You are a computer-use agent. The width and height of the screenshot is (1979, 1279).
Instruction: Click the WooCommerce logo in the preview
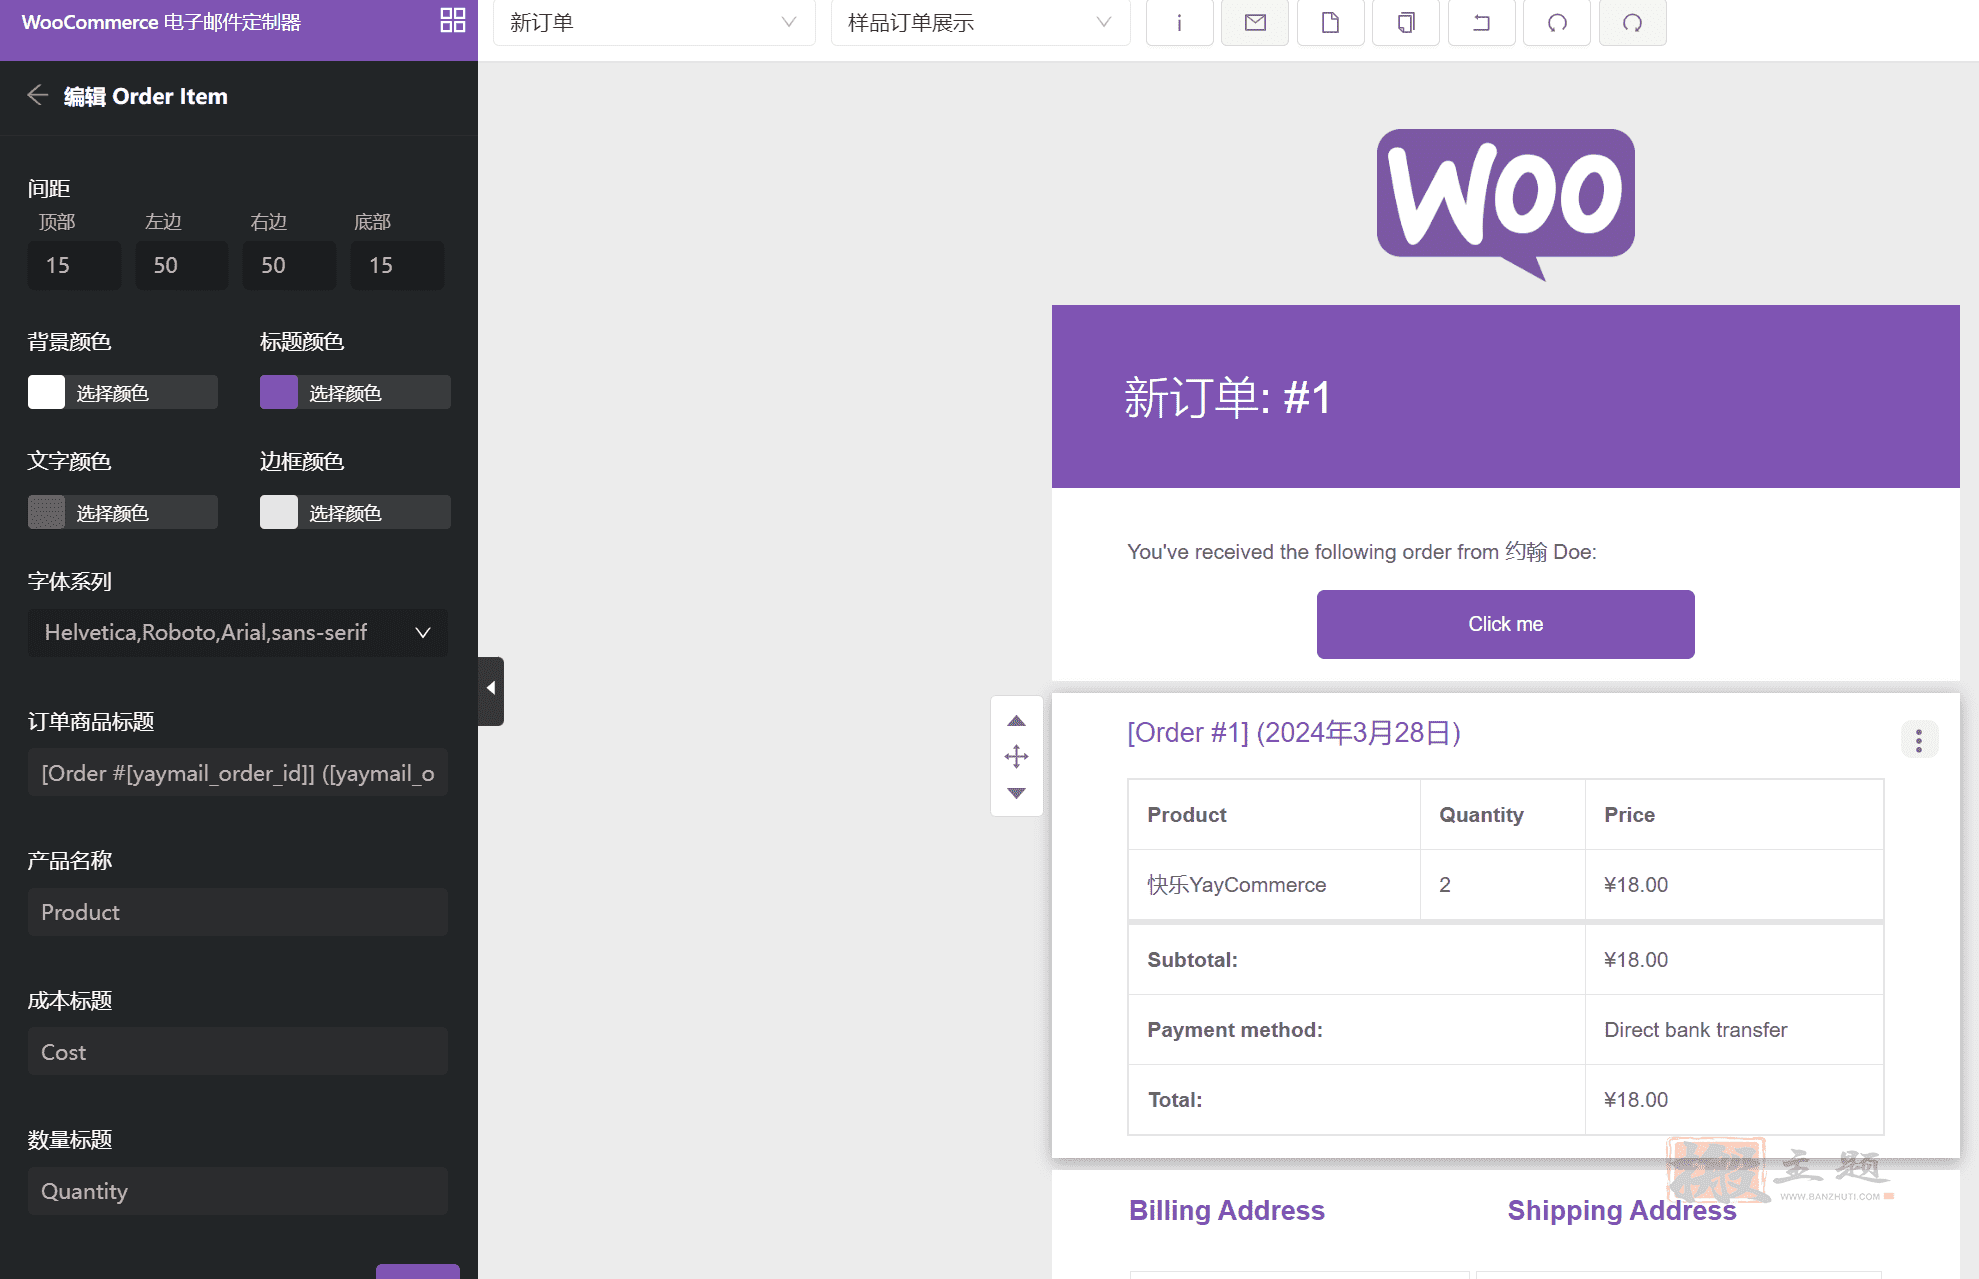coord(1505,204)
